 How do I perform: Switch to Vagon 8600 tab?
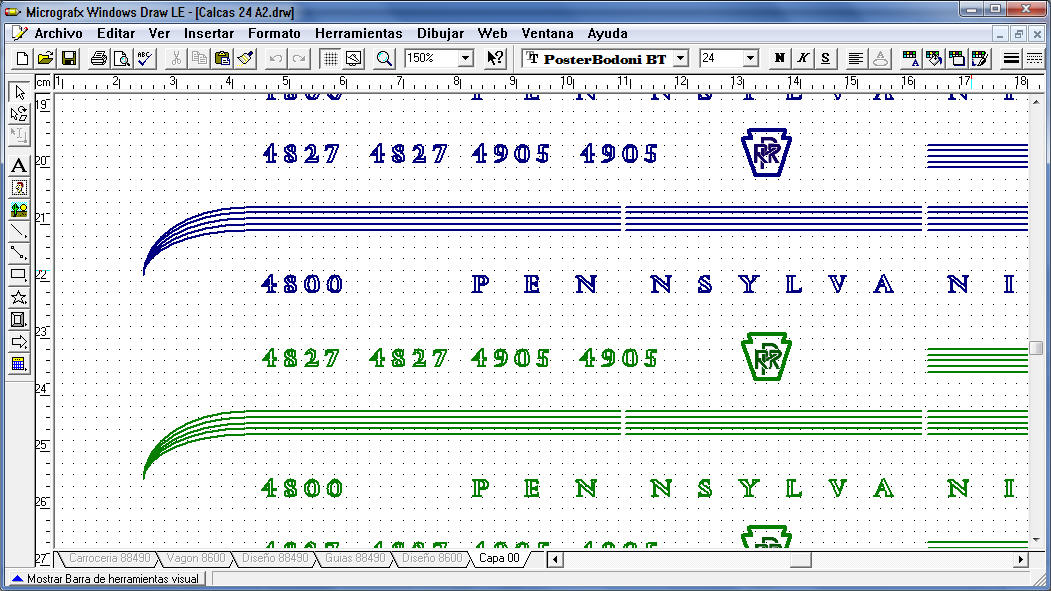(196, 558)
